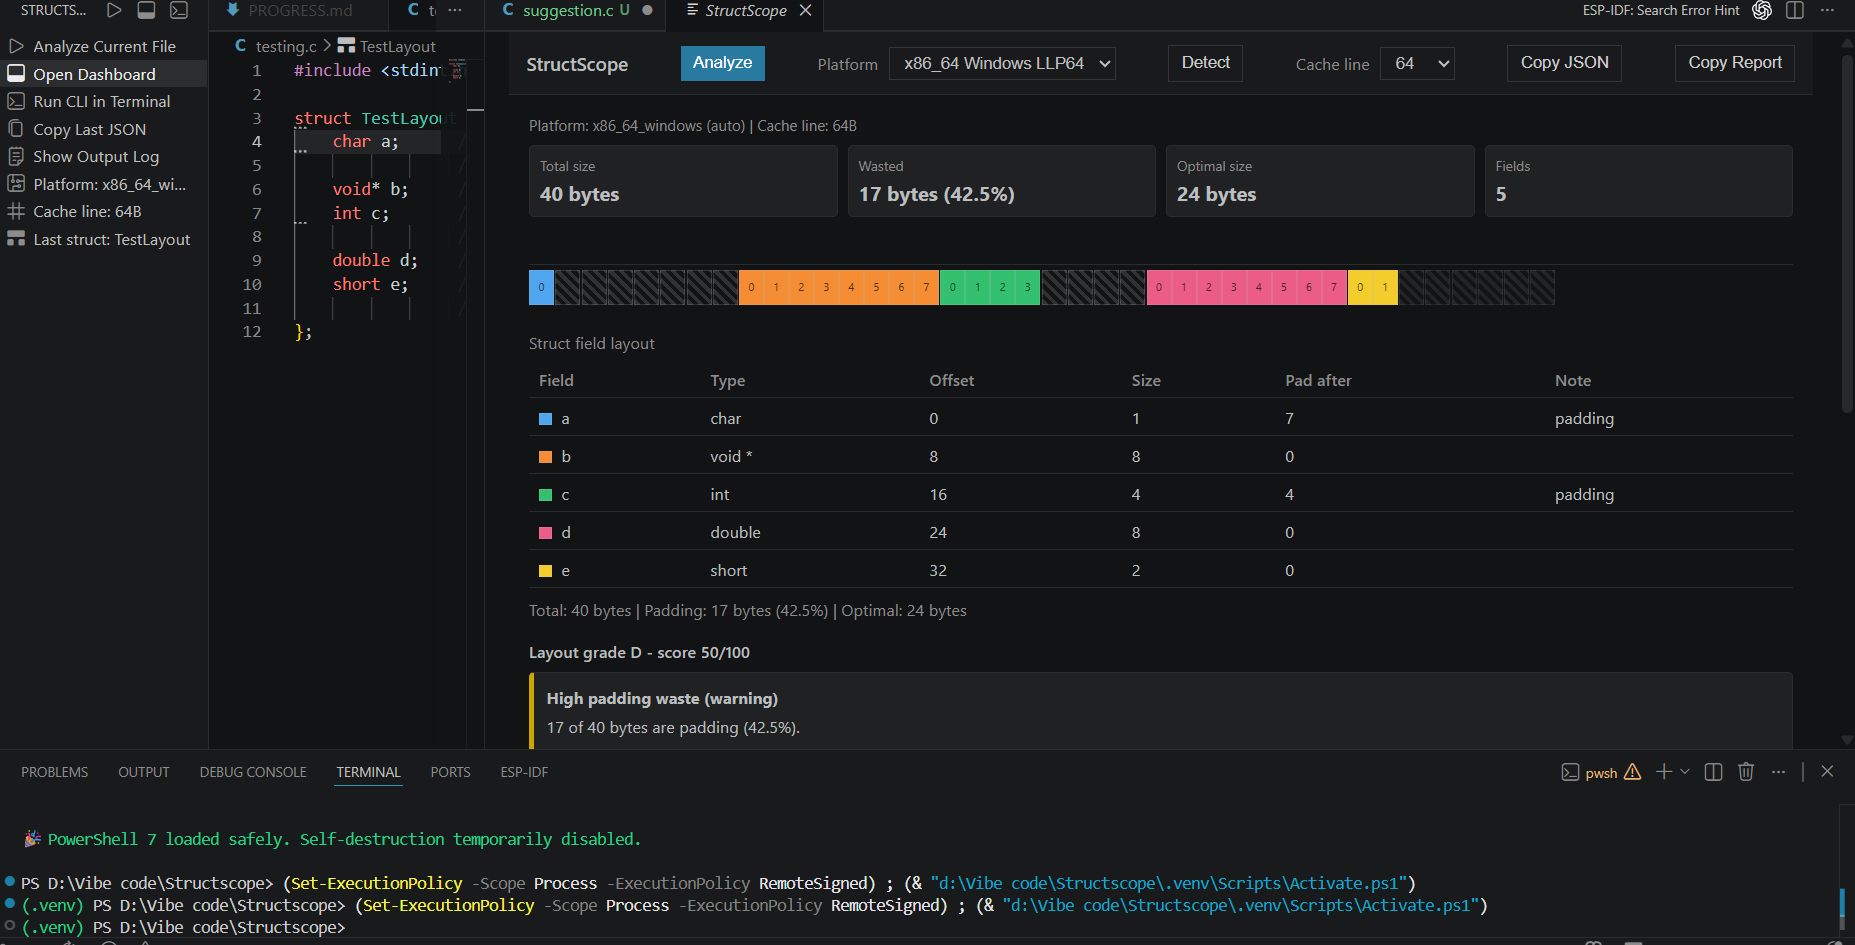
Task: Click the TestLayout breadcrumb
Action: [397, 46]
